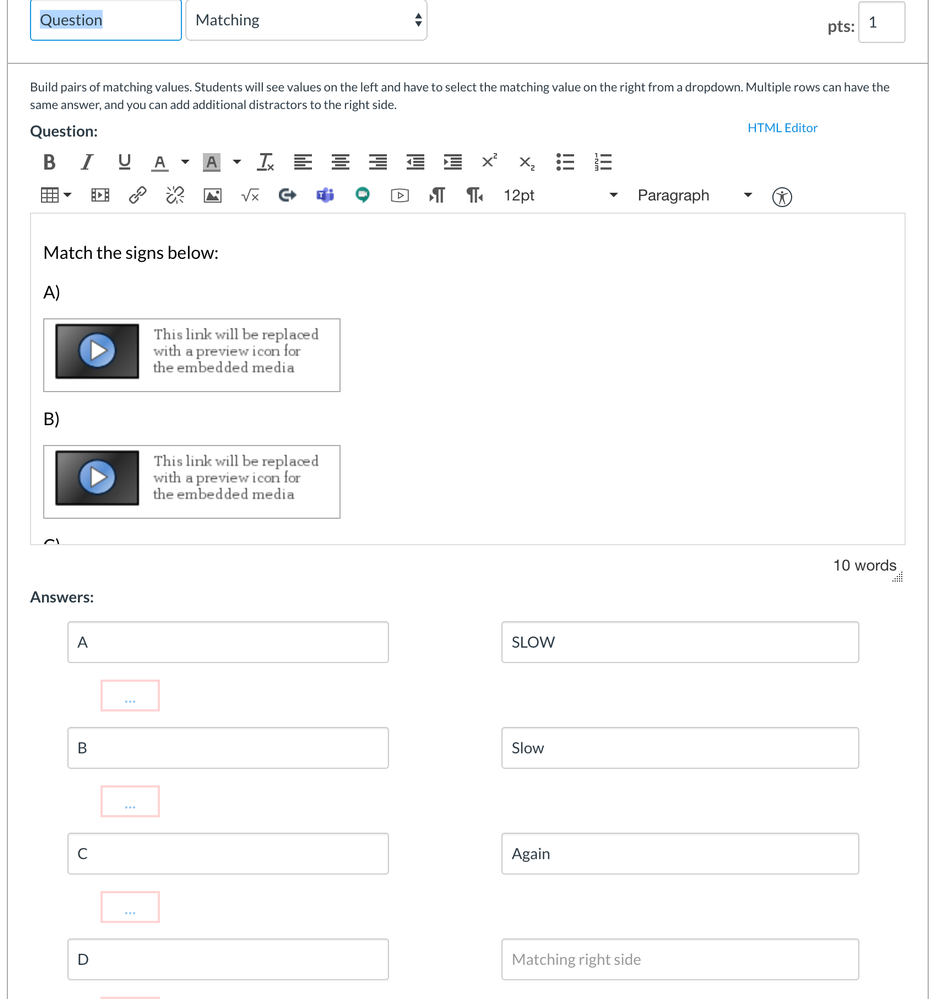Click the insert link icon
This screenshot has height=999, width=940.
(x=138, y=196)
